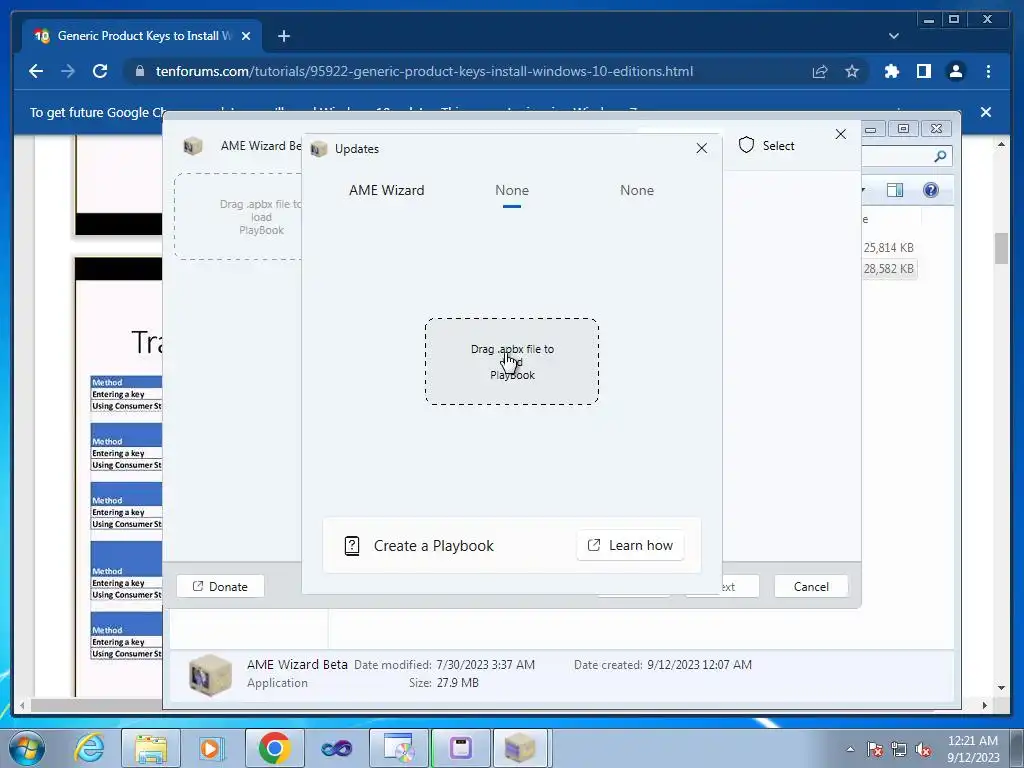Click browser scrollbar down arrow
This screenshot has height=768, width=1024.
pyautogui.click(x=1001, y=688)
